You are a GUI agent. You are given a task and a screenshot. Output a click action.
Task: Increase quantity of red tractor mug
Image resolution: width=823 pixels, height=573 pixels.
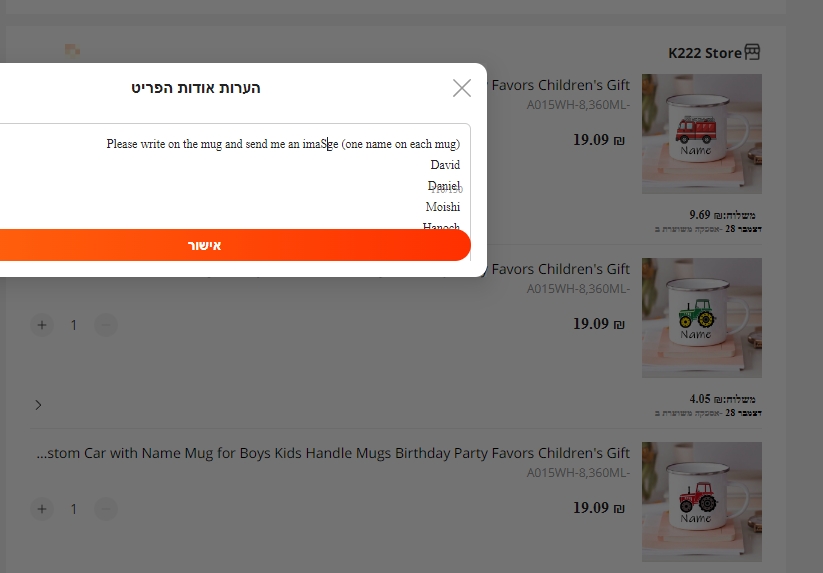41,509
